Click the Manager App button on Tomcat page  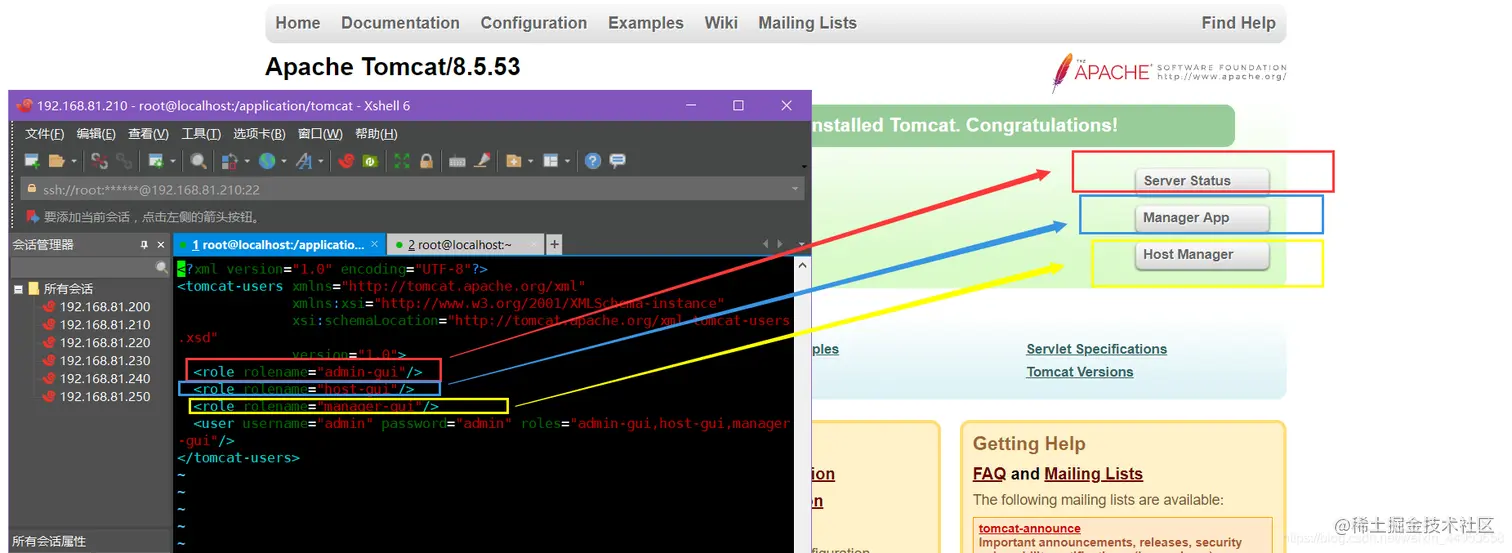1202,218
